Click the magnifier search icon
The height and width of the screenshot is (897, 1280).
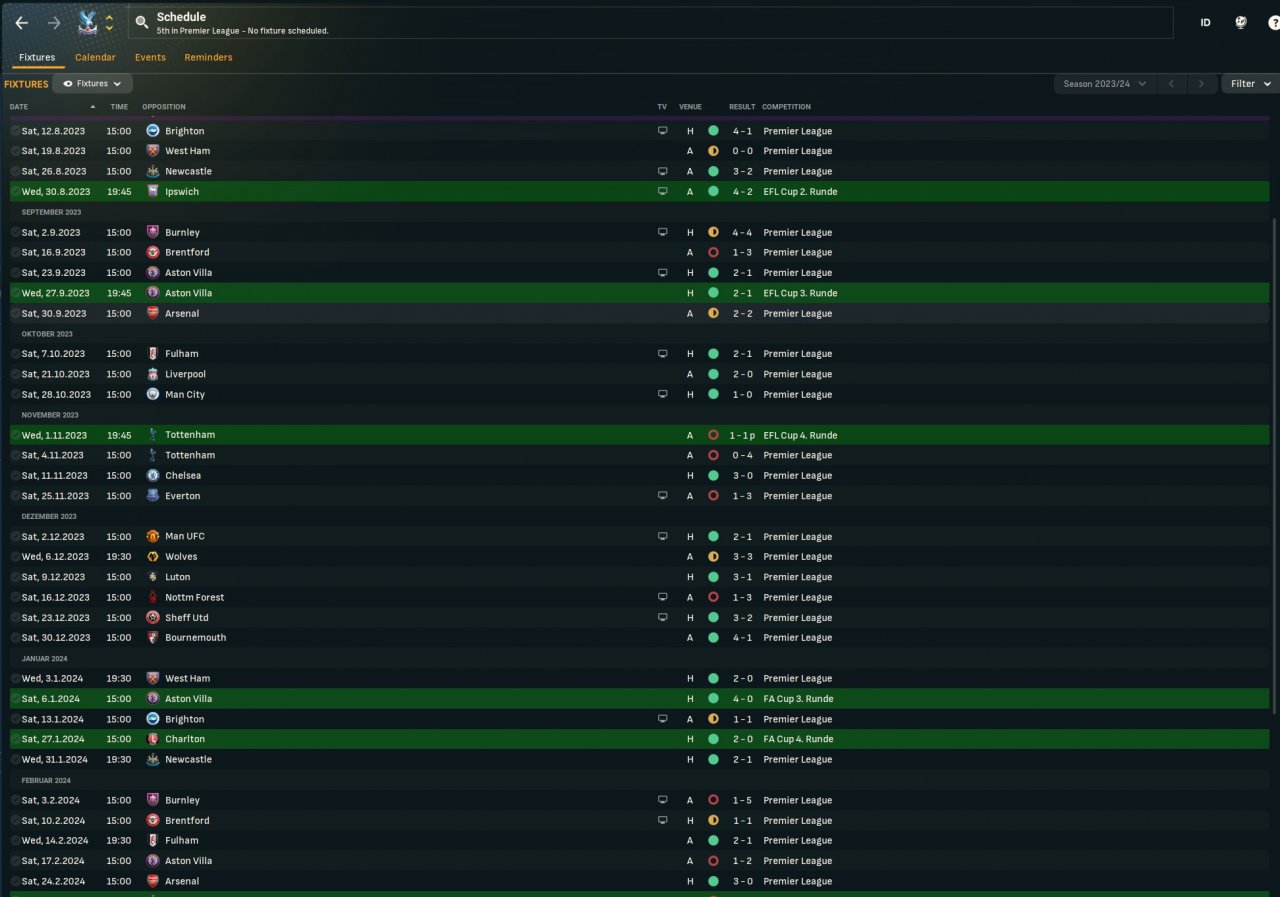pyautogui.click(x=142, y=22)
